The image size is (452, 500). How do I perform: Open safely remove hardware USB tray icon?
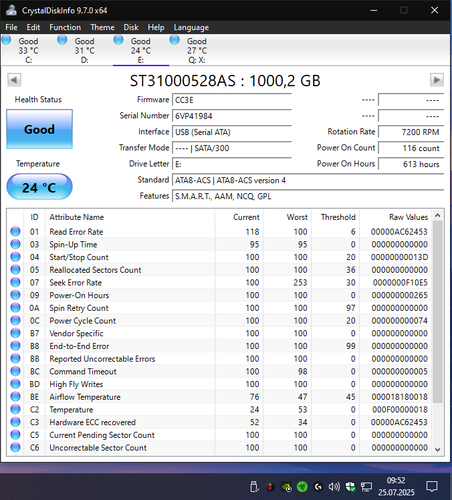(x=254, y=487)
